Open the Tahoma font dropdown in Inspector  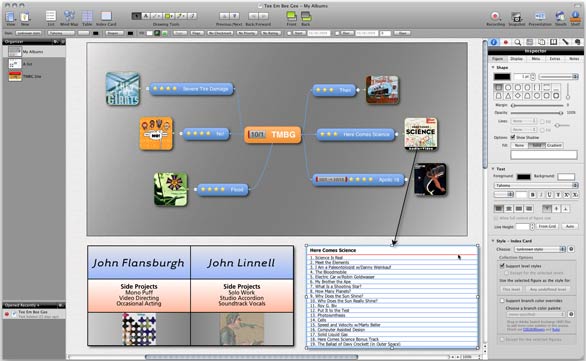coord(536,185)
